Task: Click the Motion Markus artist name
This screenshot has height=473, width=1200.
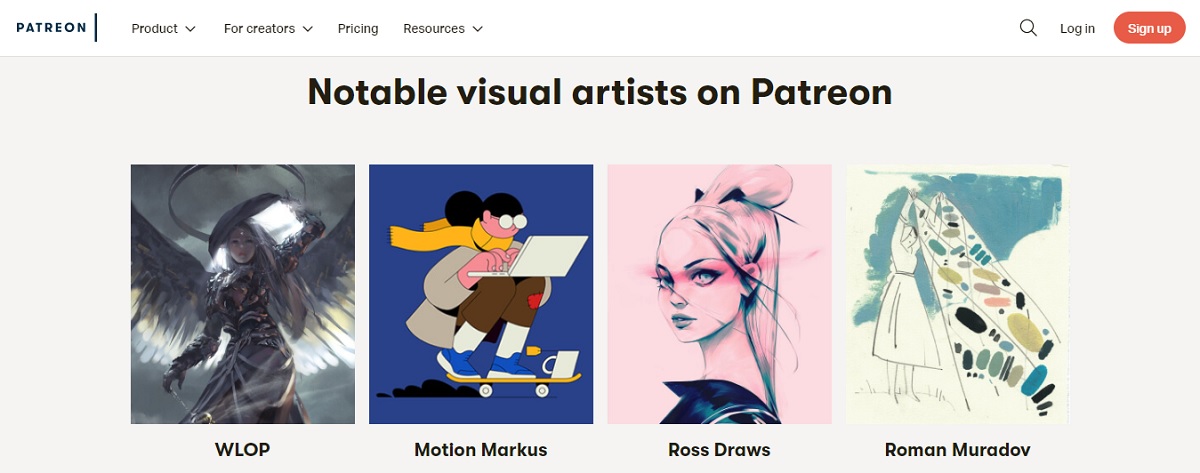Action: (x=481, y=449)
